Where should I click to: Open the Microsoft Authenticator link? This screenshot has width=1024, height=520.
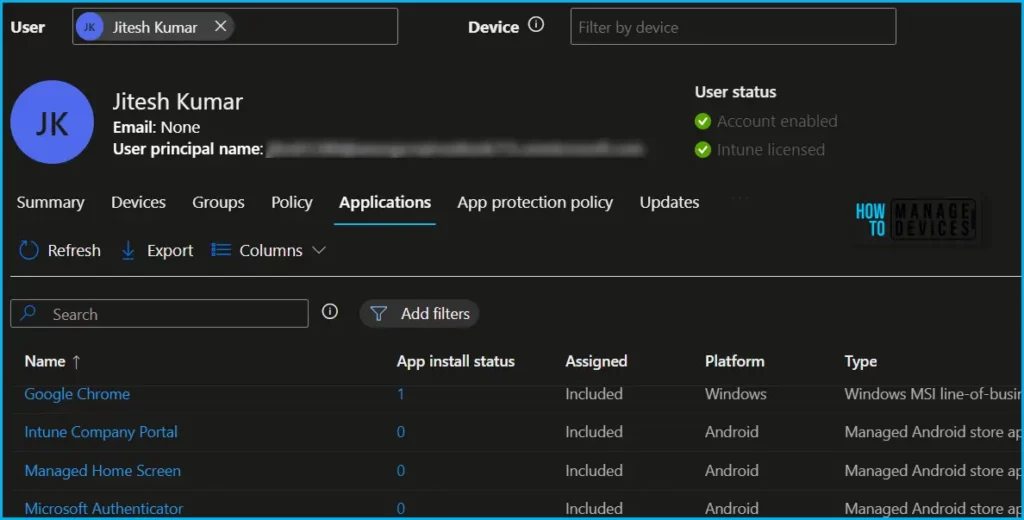pyautogui.click(x=104, y=508)
